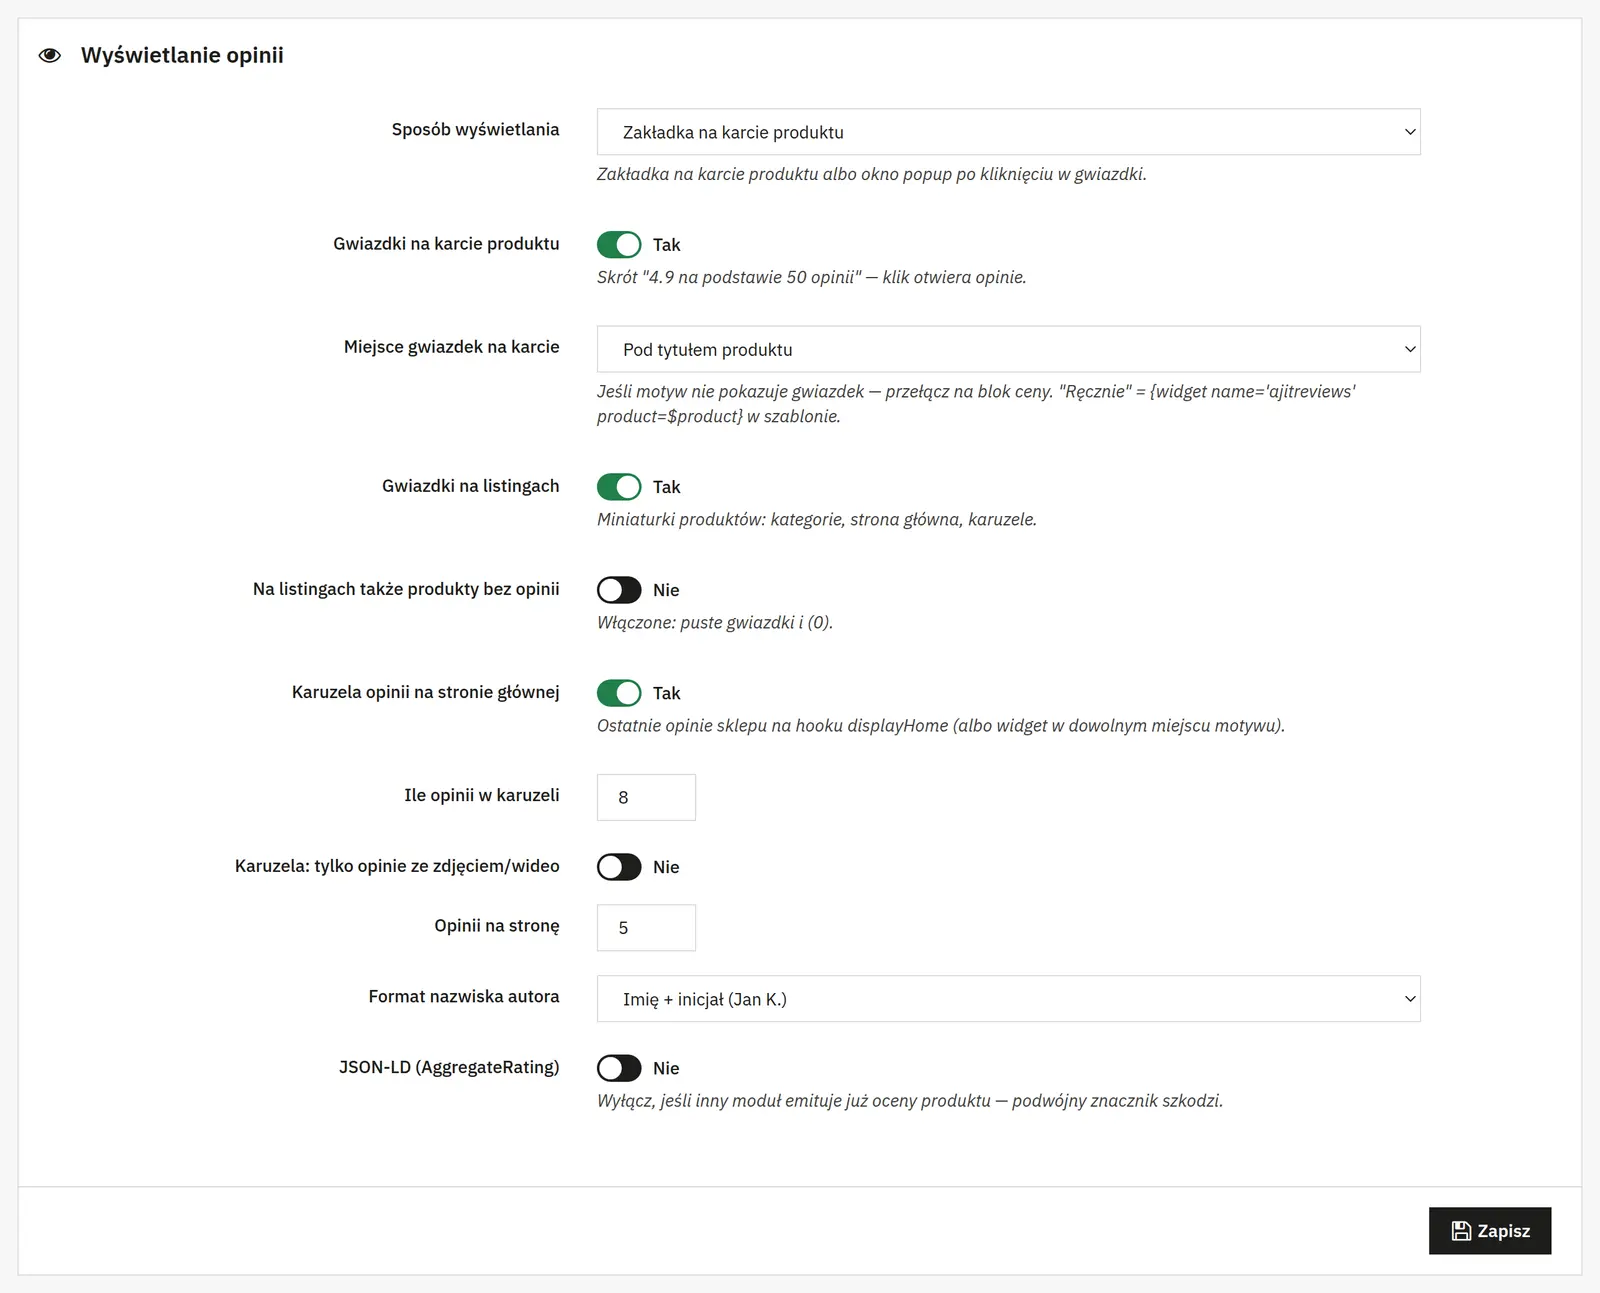Turn off Gwiazdki na listingach switch
Screen dimensions: 1600x1293
pyautogui.click(x=619, y=487)
